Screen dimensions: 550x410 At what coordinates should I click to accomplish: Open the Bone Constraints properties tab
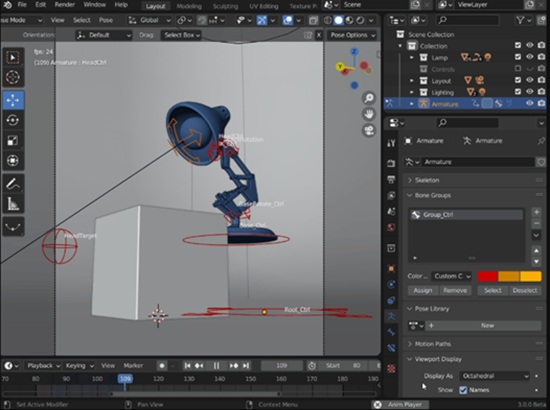[391, 348]
